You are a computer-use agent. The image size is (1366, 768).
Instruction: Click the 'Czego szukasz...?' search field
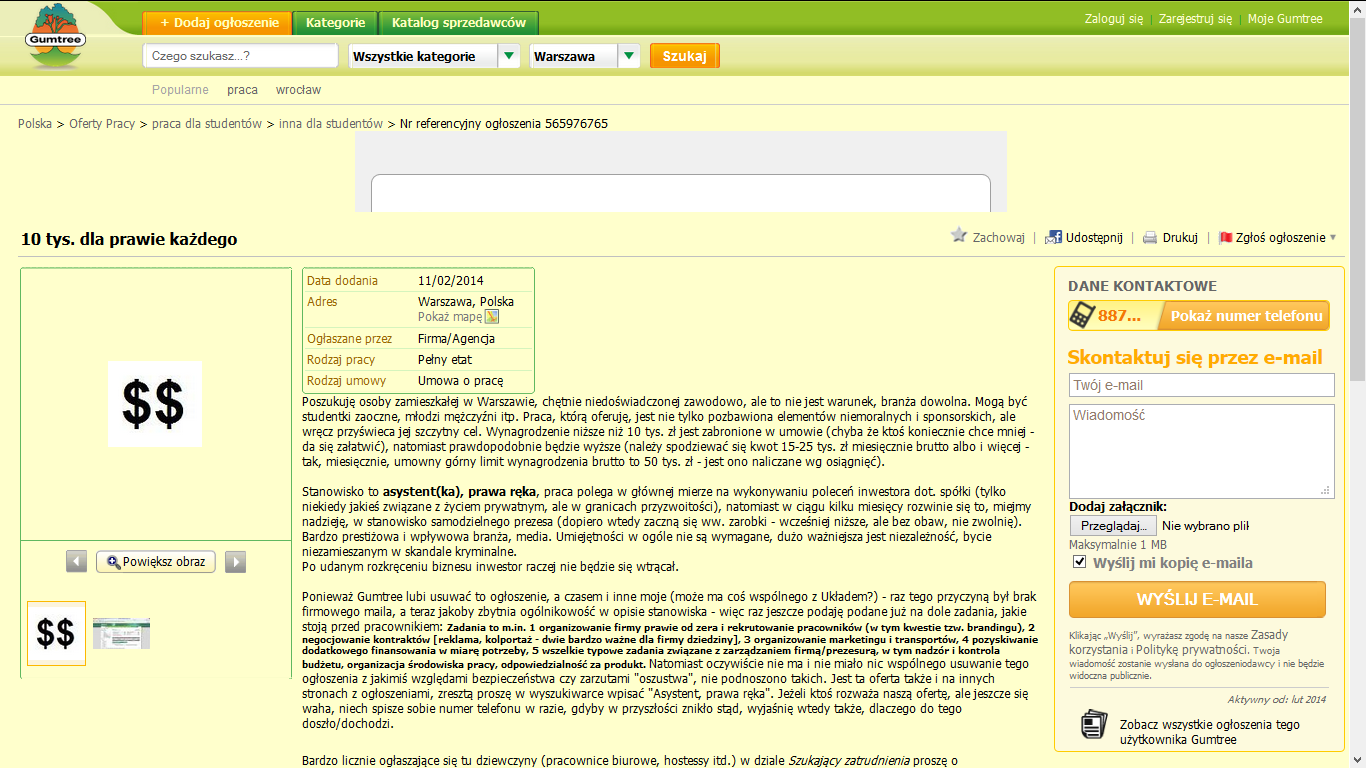pos(240,56)
